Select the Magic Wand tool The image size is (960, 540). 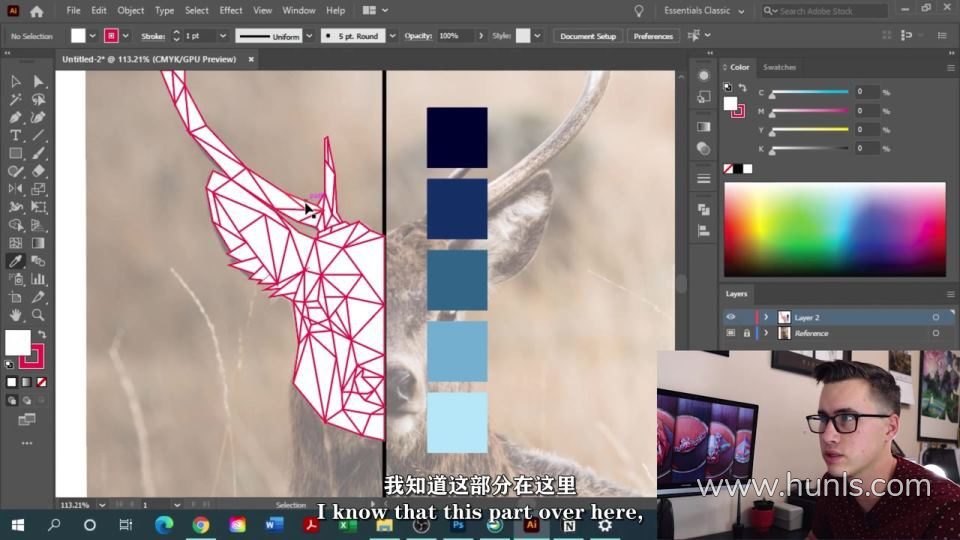coord(16,99)
